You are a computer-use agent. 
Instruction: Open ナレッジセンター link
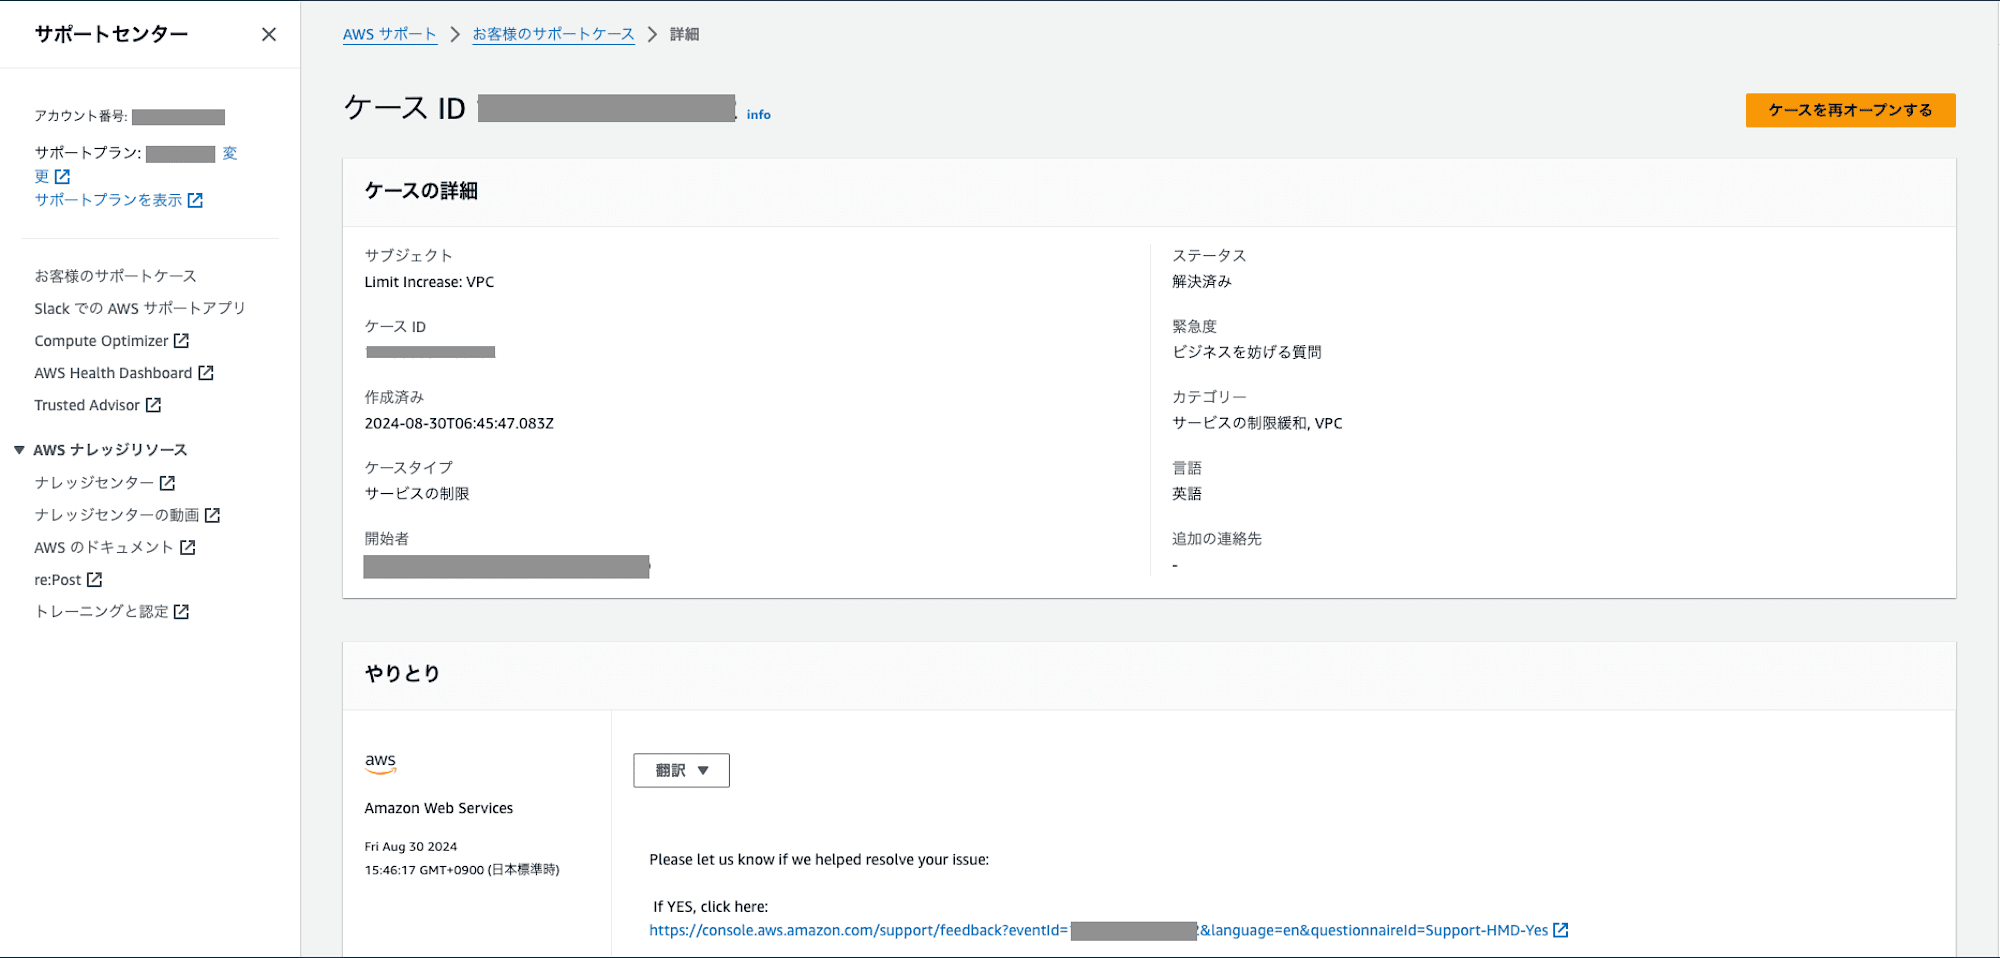coord(94,483)
